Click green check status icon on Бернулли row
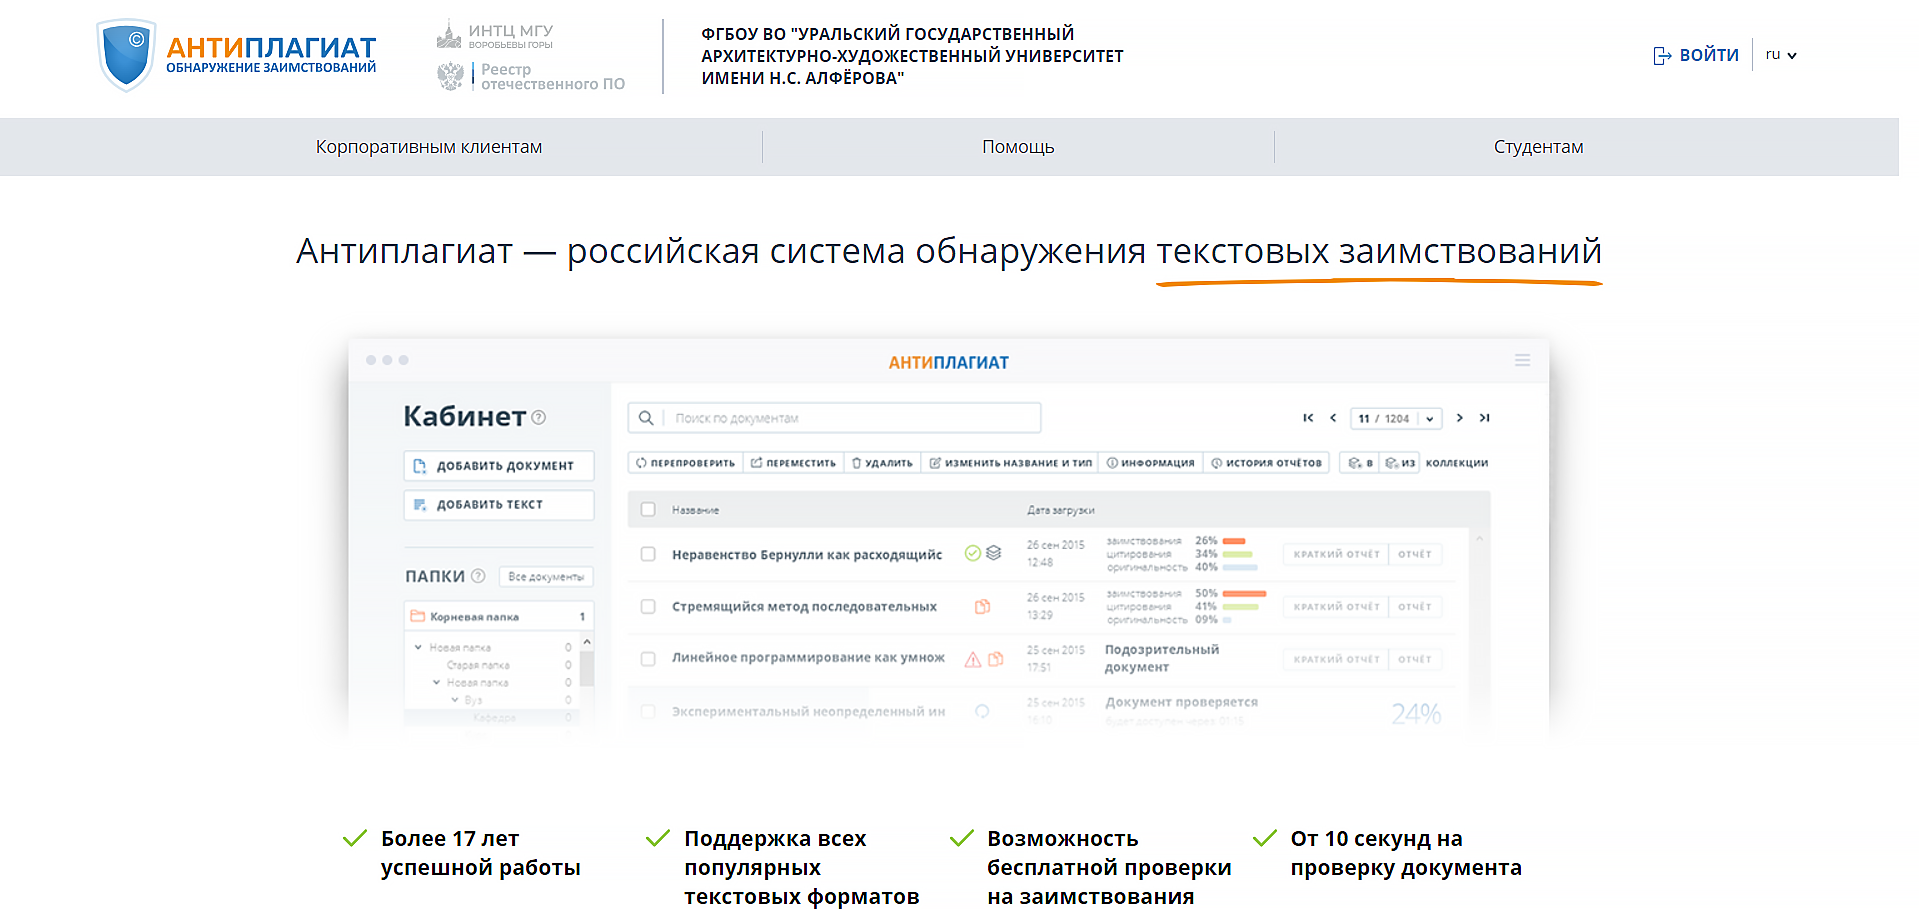Viewport: 1919px width, 909px height. (x=972, y=553)
